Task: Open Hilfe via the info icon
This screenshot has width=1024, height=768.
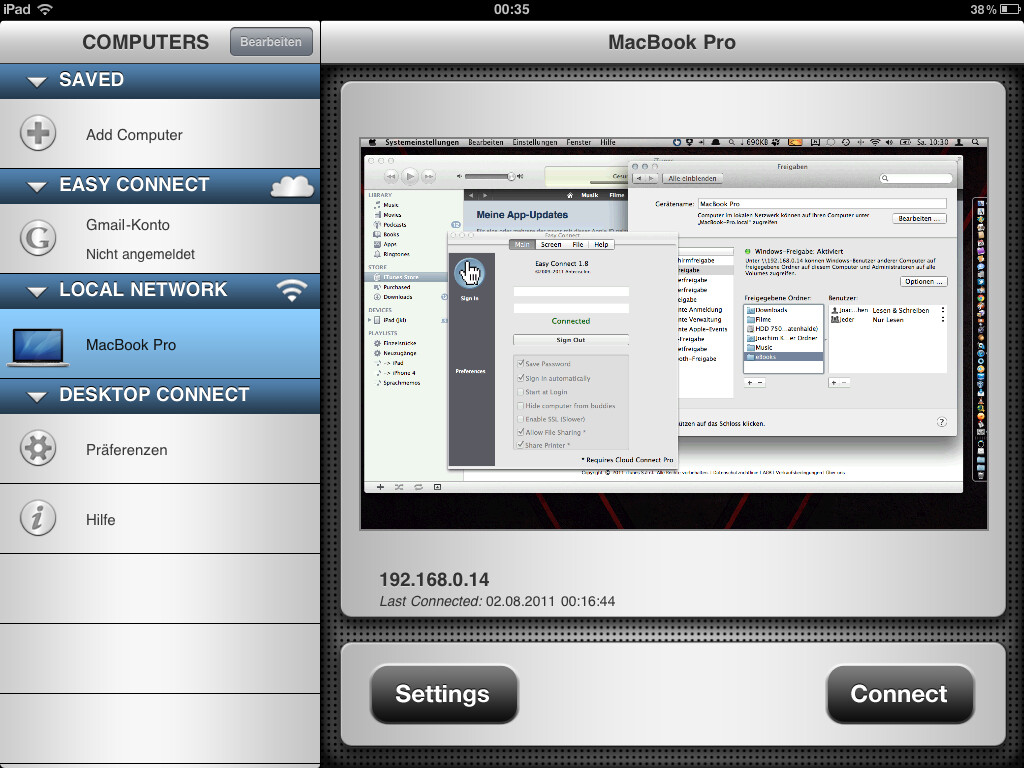Action: [37, 519]
